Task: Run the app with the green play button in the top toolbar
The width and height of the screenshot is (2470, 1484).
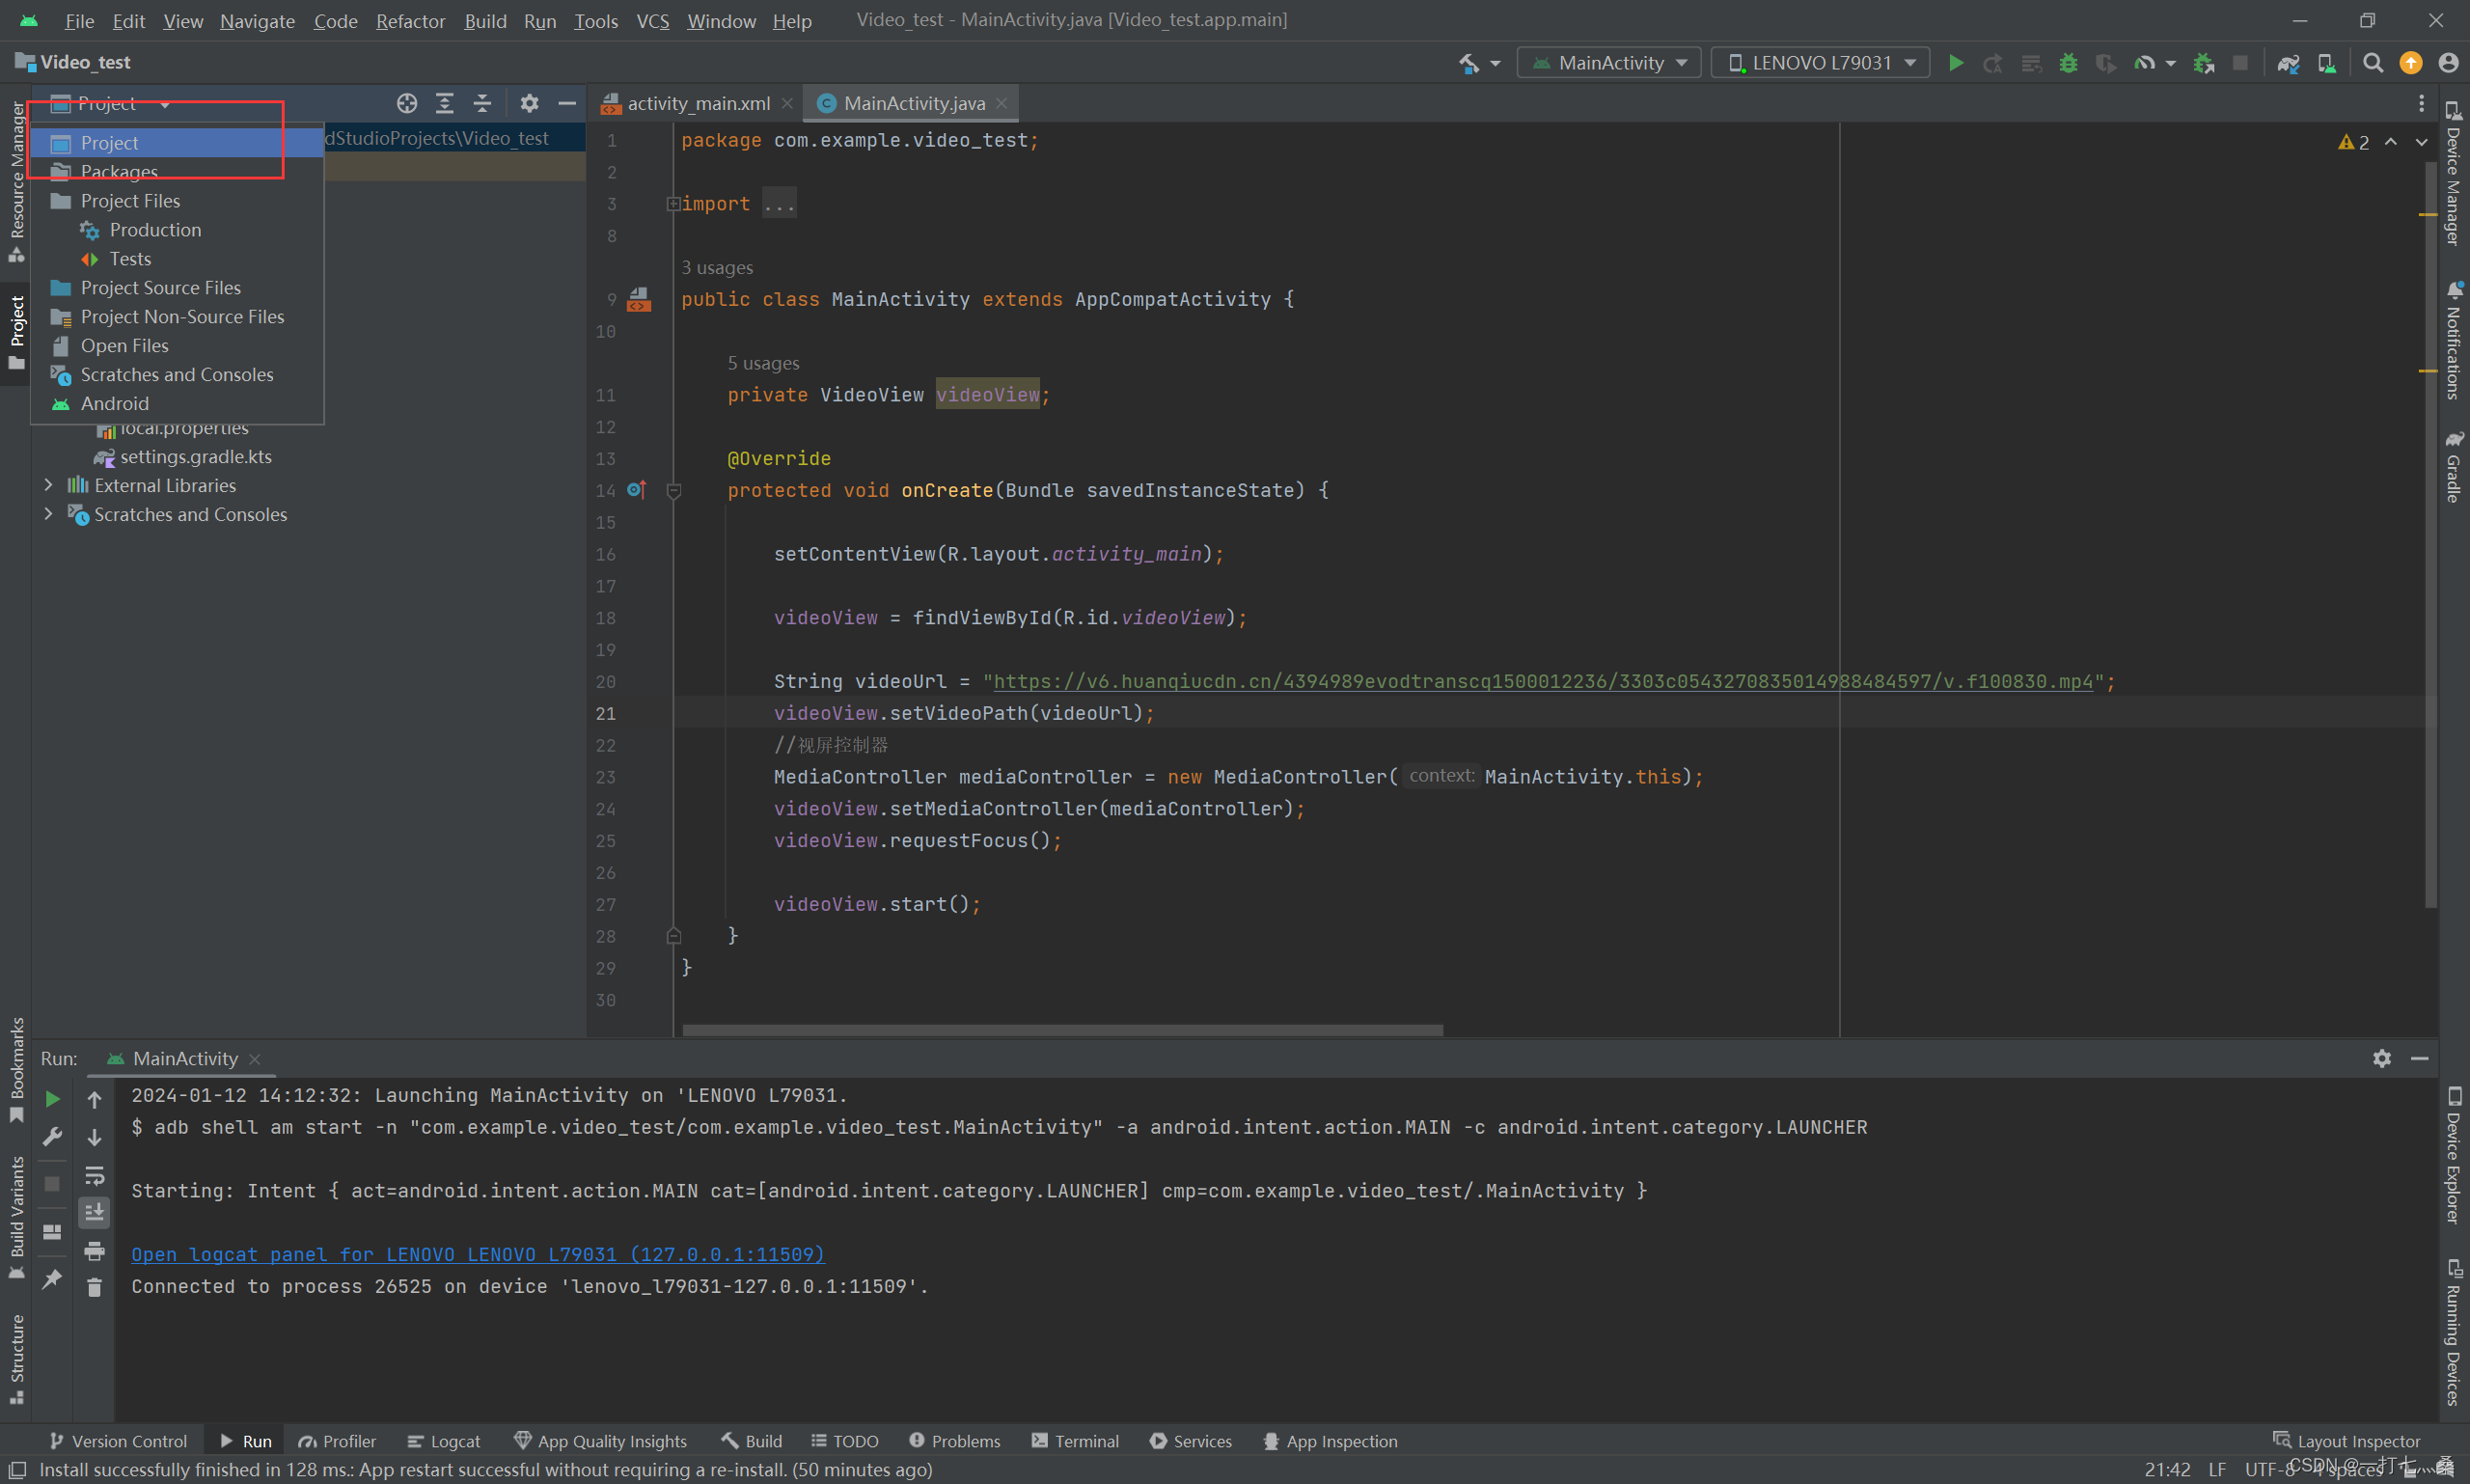Action: [1955, 63]
